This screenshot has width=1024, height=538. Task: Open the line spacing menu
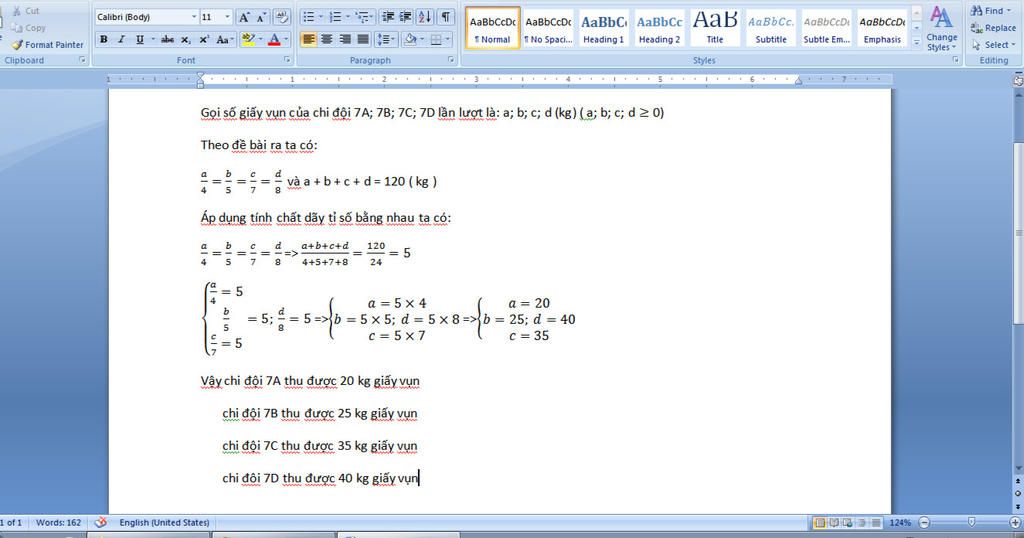coord(386,40)
